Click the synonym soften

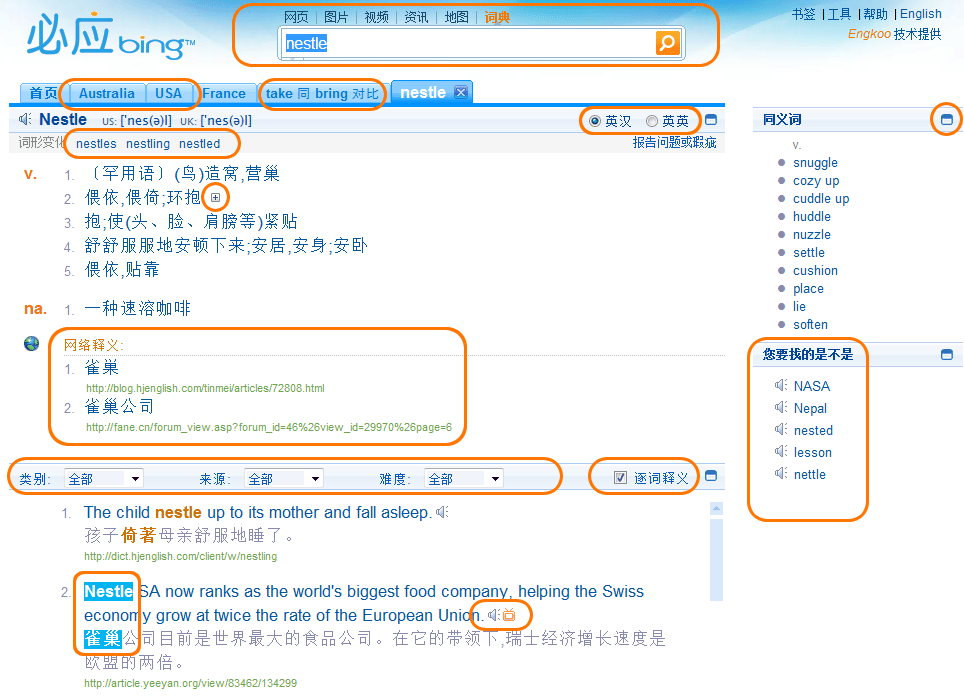(810, 324)
